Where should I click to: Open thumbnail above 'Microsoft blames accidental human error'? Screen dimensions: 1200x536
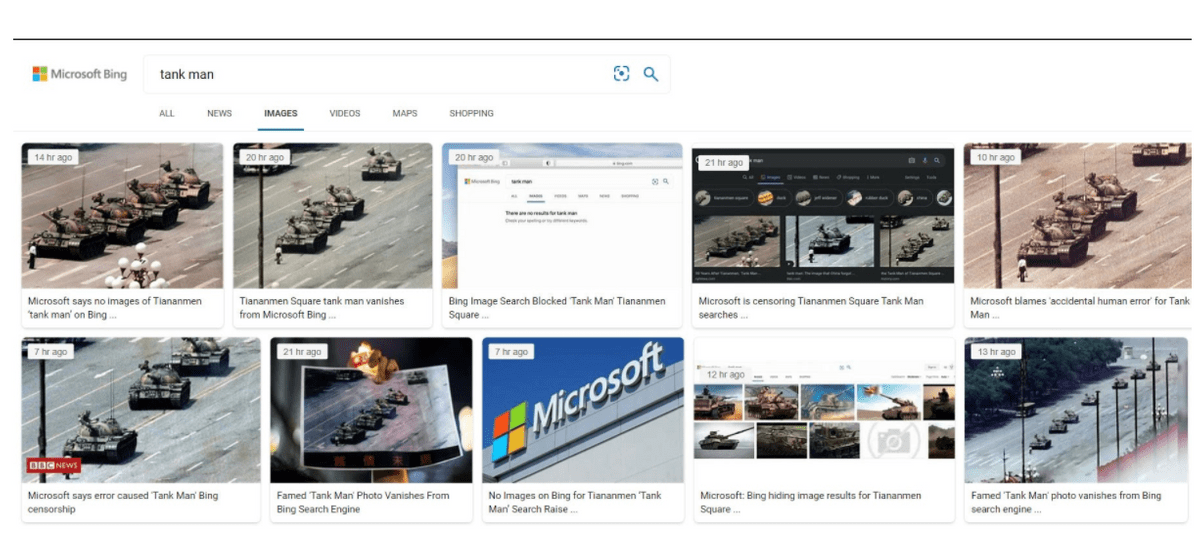pos(1077,216)
